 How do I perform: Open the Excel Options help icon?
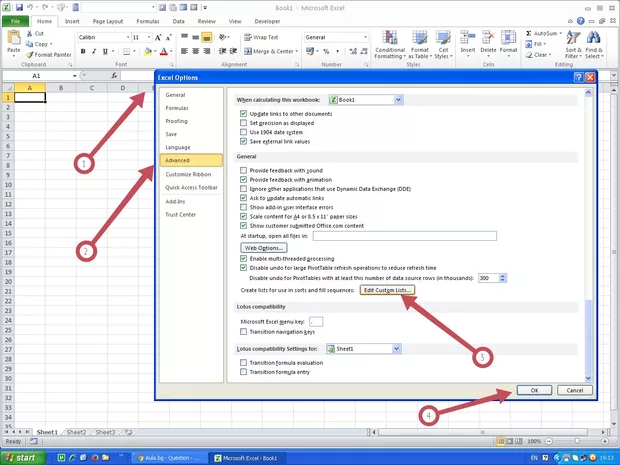(578, 77)
